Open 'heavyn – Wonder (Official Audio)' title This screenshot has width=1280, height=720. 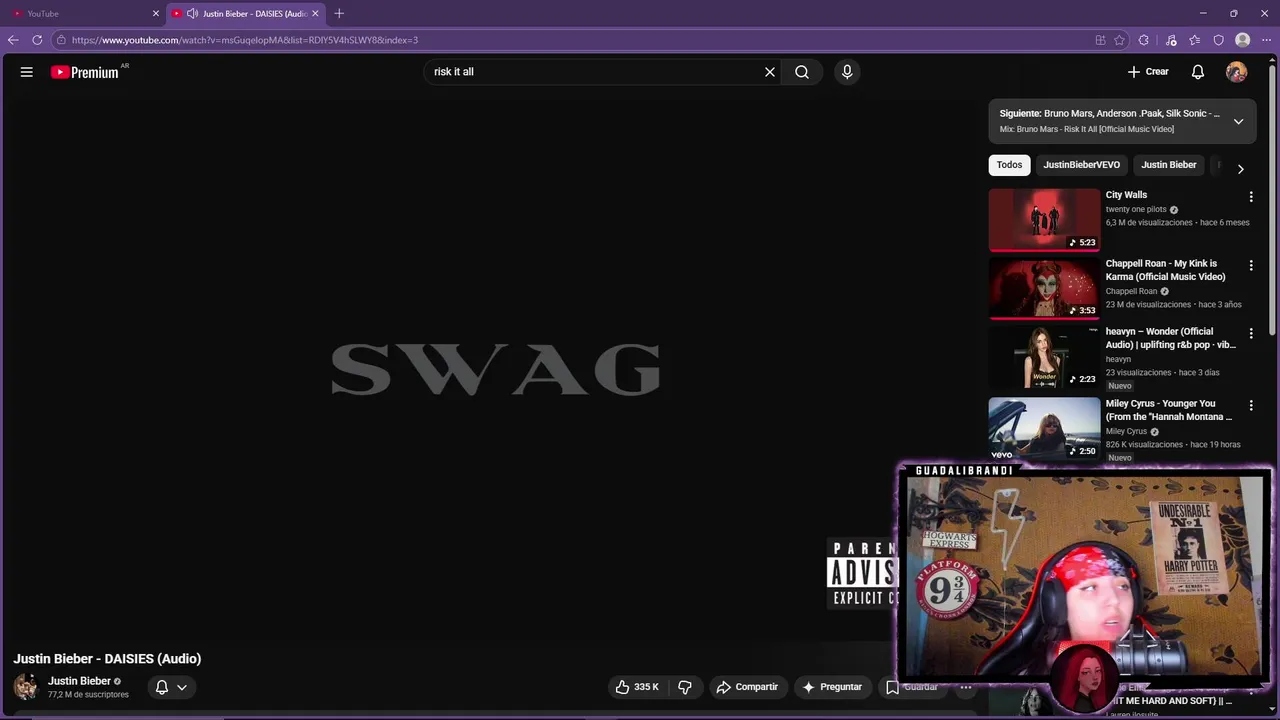point(1170,338)
